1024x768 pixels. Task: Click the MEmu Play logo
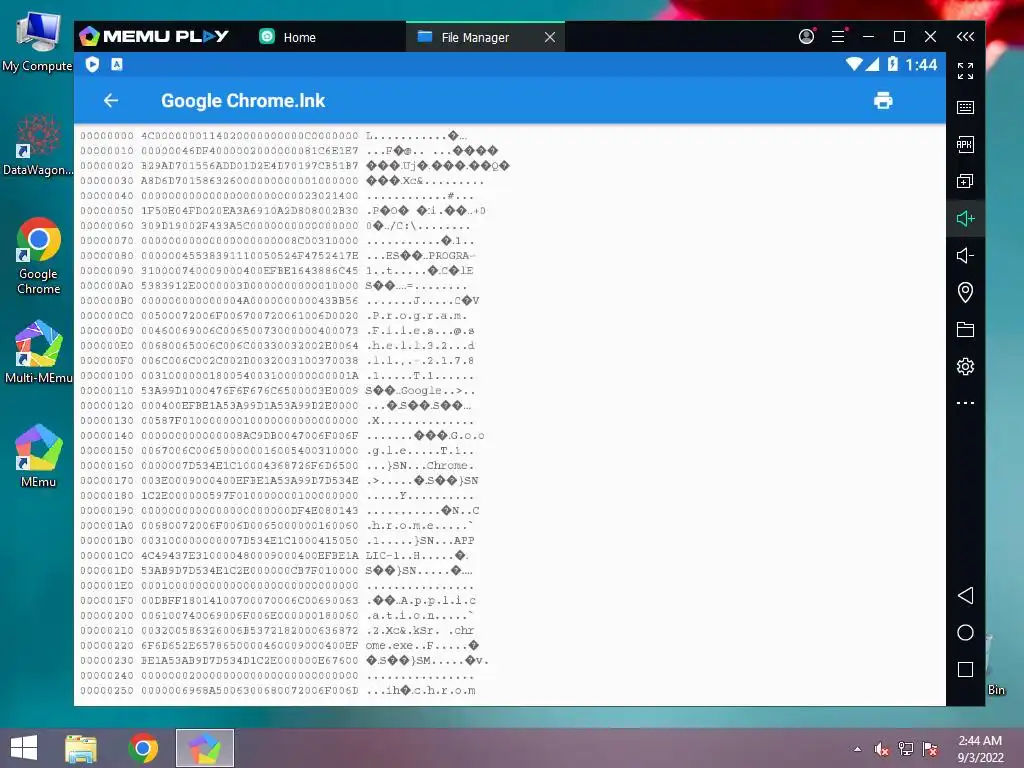(154, 37)
